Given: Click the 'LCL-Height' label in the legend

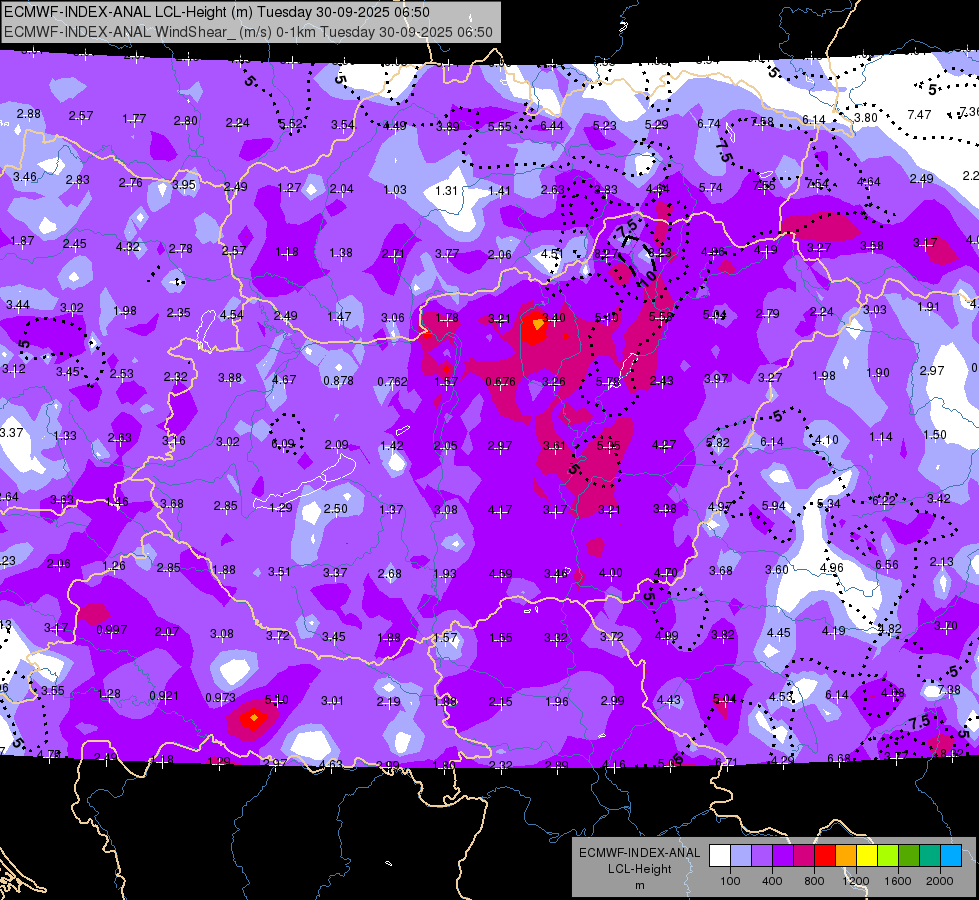Looking at the screenshot, I should click(639, 869).
